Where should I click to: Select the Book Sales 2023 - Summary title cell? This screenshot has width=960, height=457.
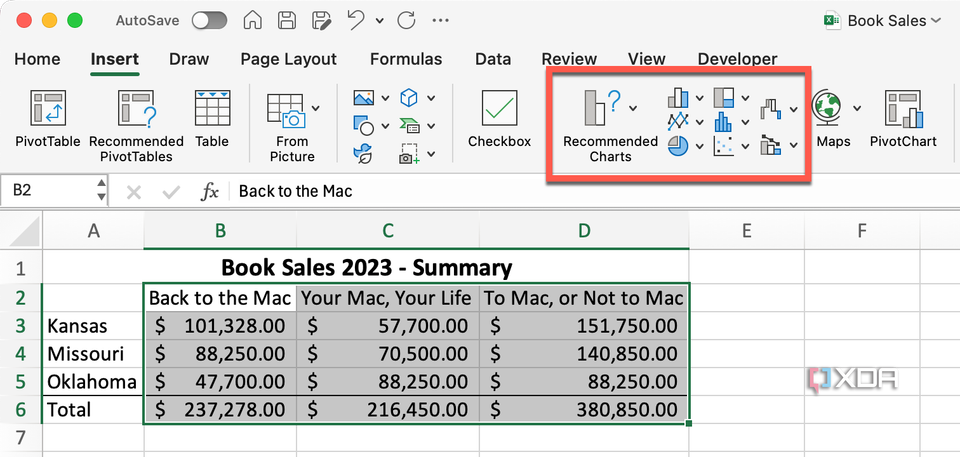click(366, 268)
